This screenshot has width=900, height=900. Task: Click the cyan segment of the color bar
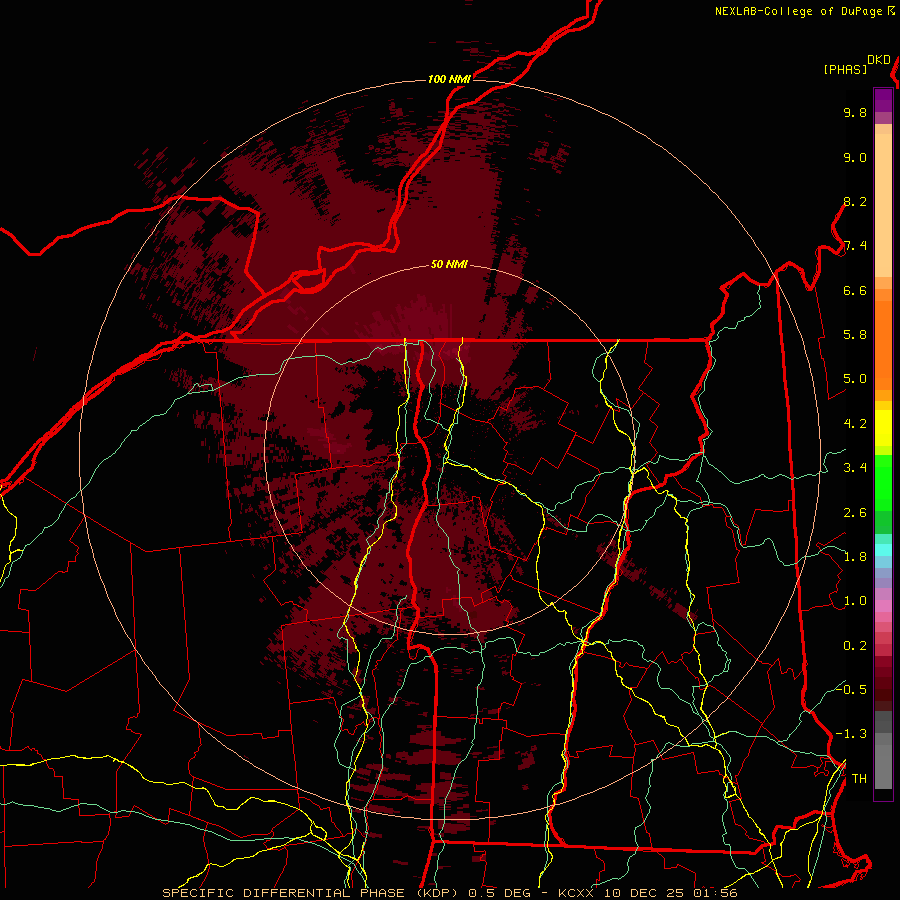(x=883, y=549)
